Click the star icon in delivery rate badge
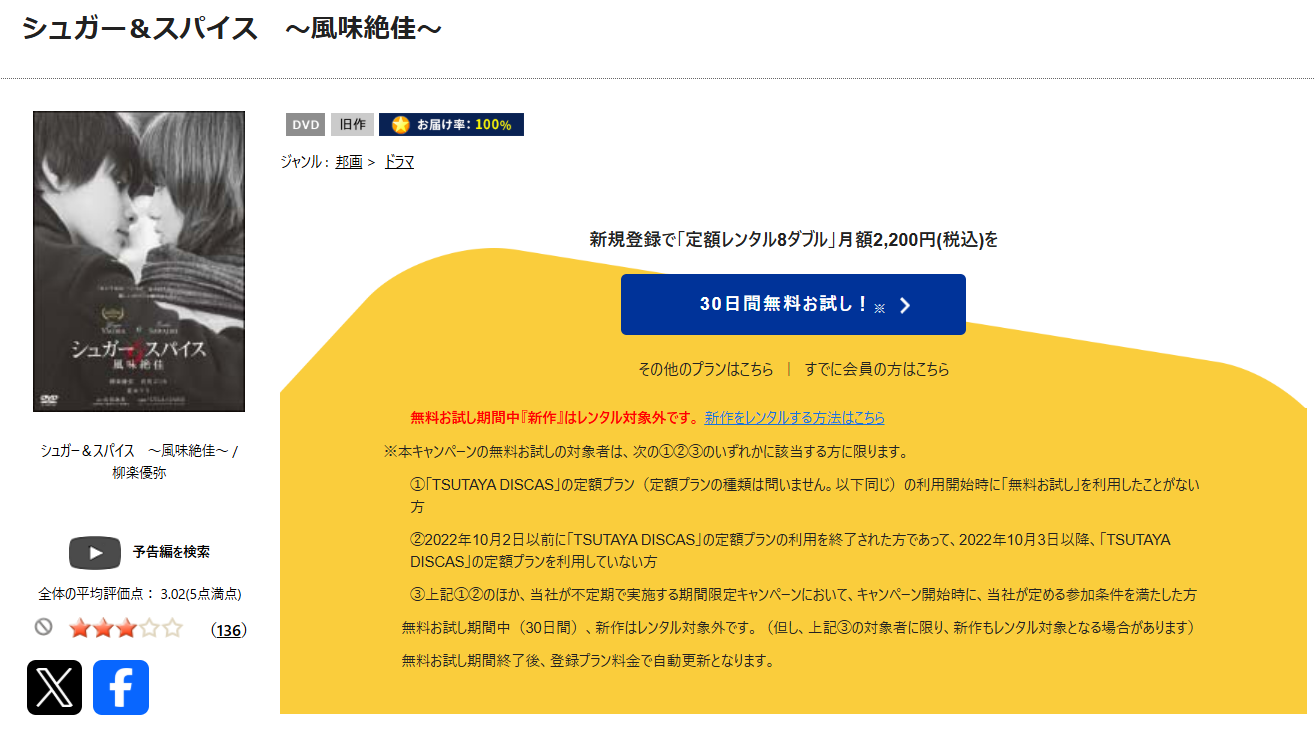The image size is (1315, 732). click(401, 125)
